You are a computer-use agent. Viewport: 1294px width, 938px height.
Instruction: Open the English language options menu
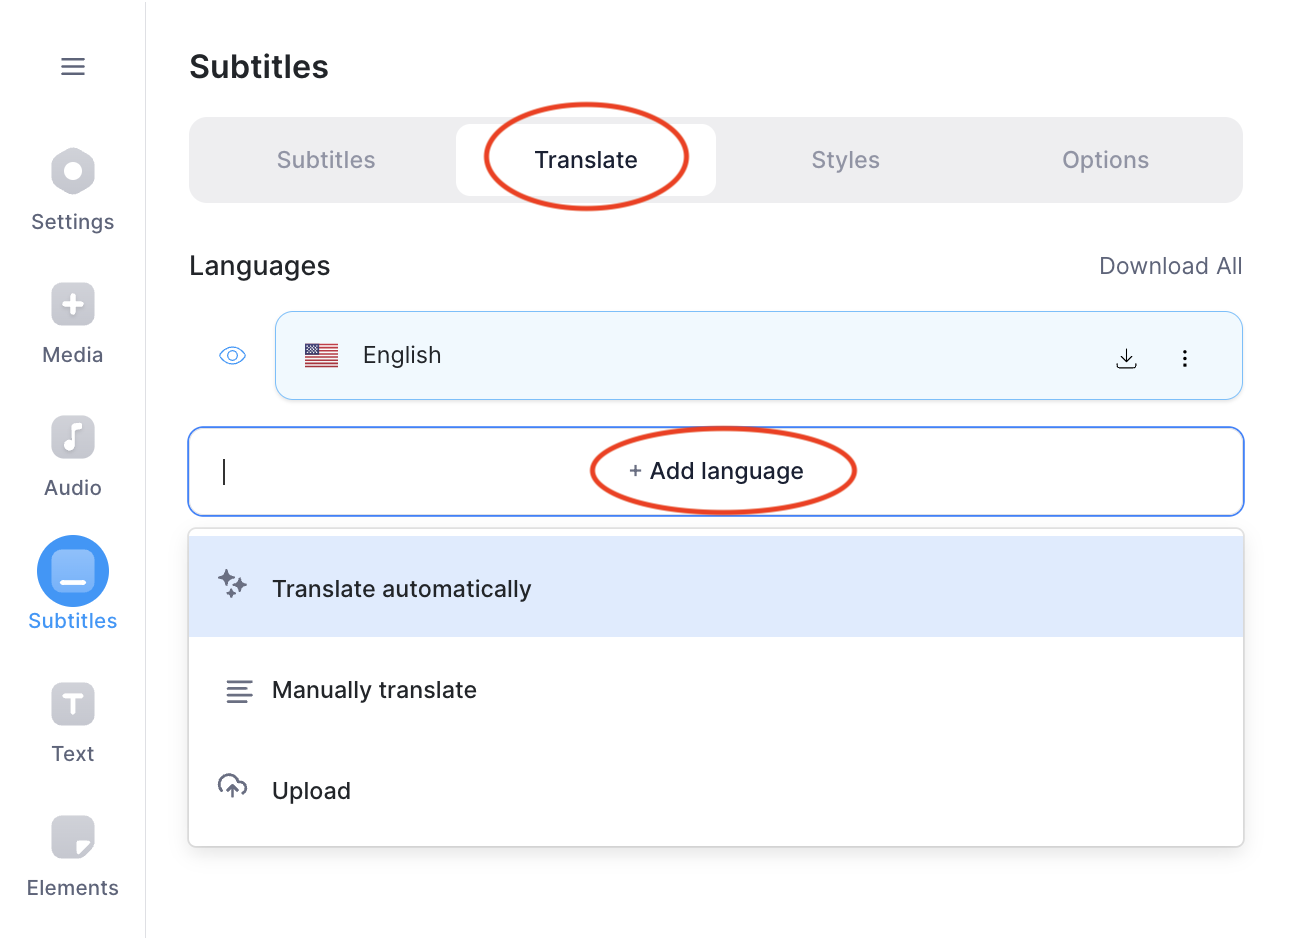(x=1185, y=357)
